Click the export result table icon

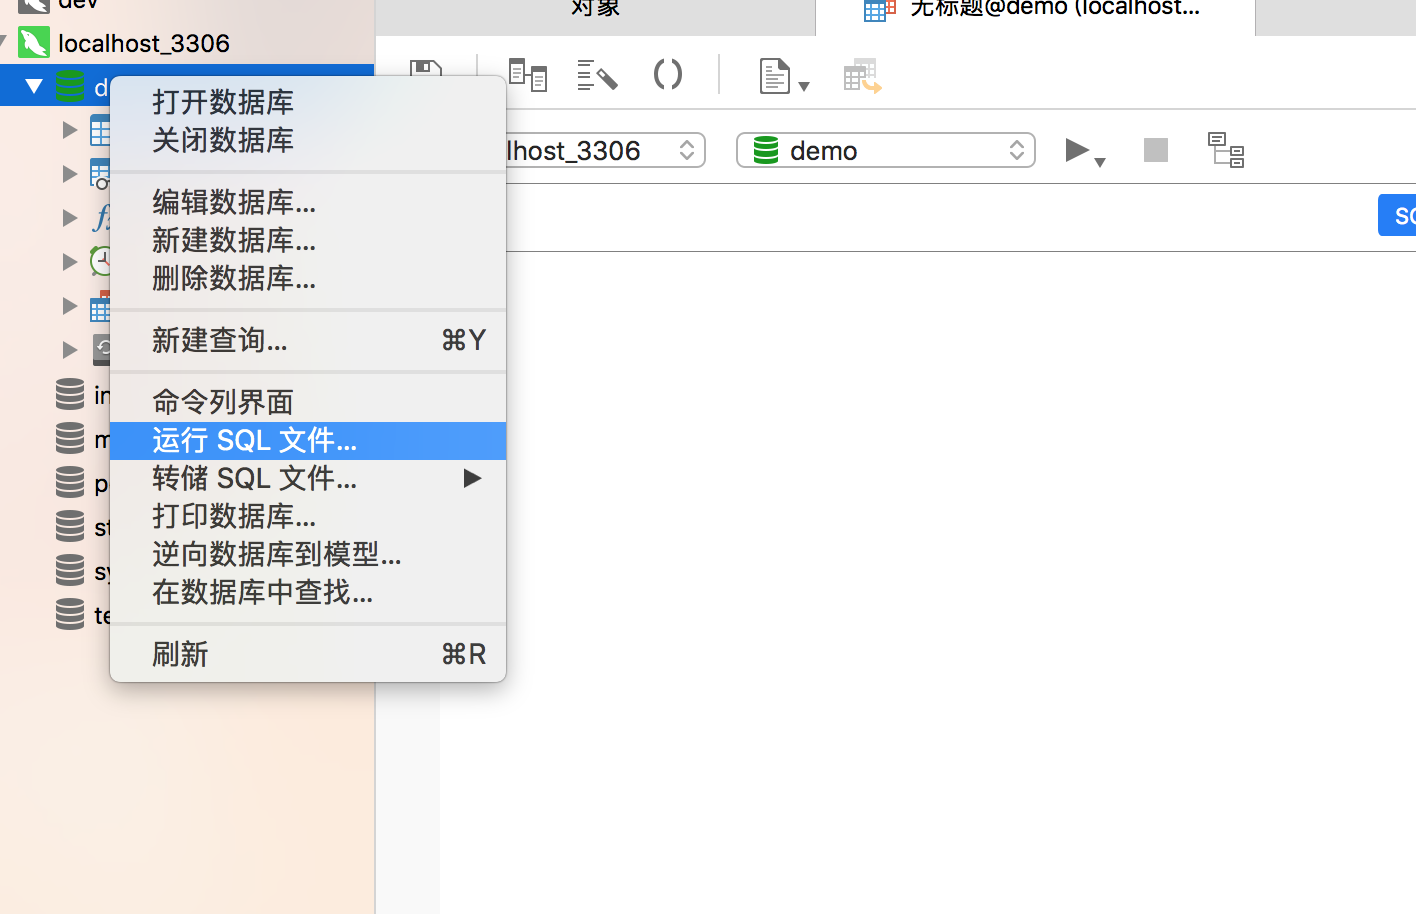(x=862, y=76)
